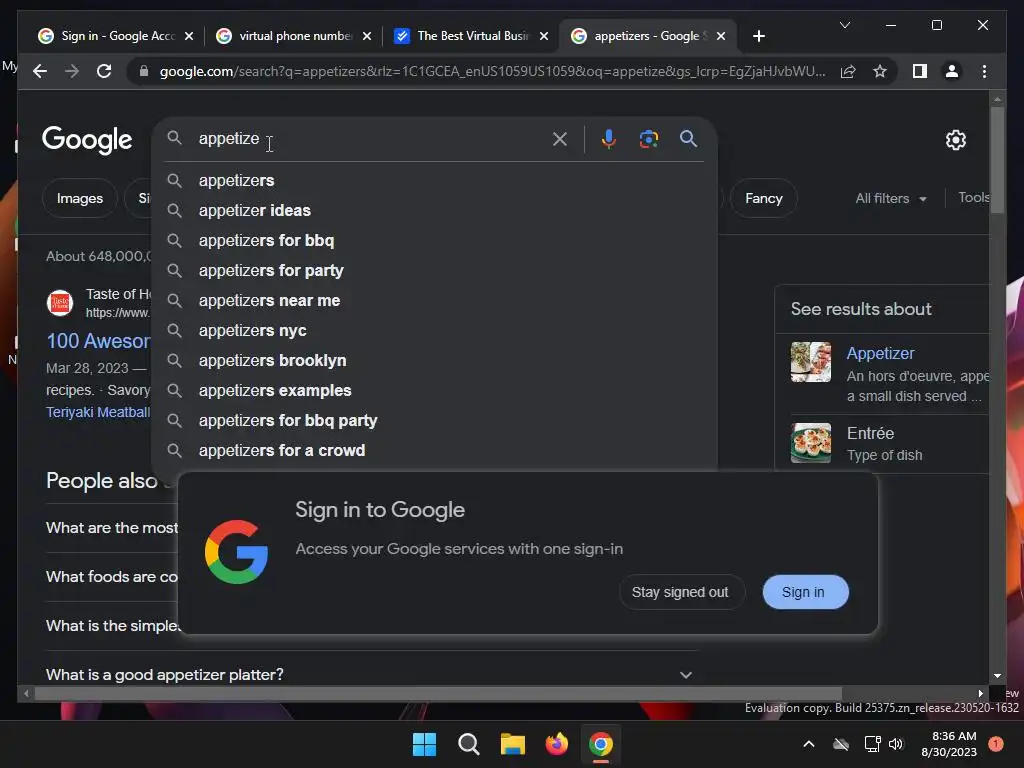
Task: Open tab search chevron in title bar
Action: tap(844, 25)
